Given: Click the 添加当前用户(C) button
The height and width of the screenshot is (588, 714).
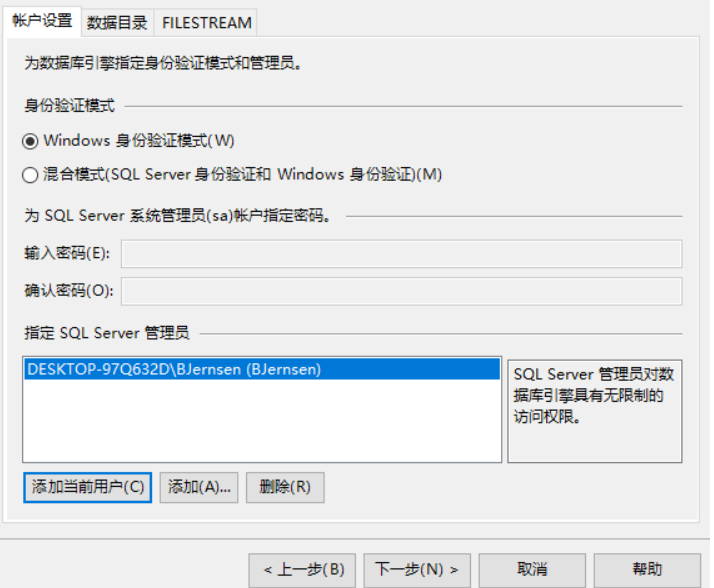Looking at the screenshot, I should coord(87,487).
